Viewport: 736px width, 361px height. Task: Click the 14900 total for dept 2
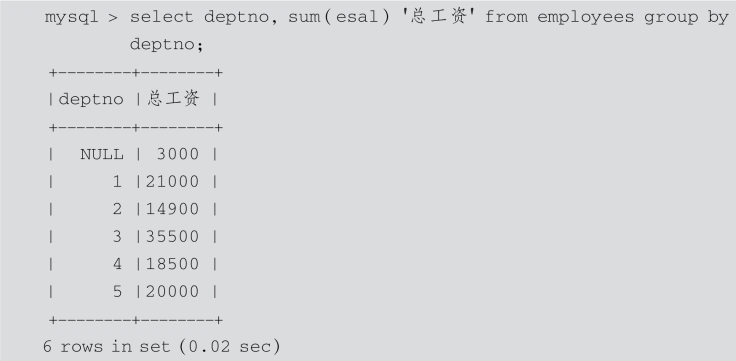coord(172,209)
